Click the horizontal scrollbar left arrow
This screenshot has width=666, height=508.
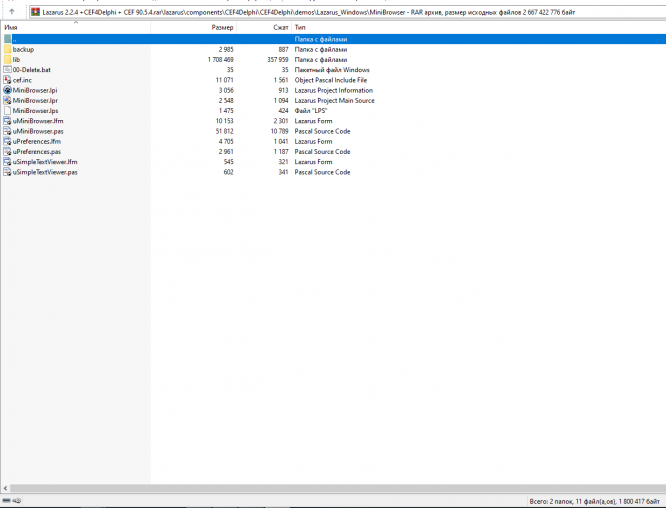5,488
